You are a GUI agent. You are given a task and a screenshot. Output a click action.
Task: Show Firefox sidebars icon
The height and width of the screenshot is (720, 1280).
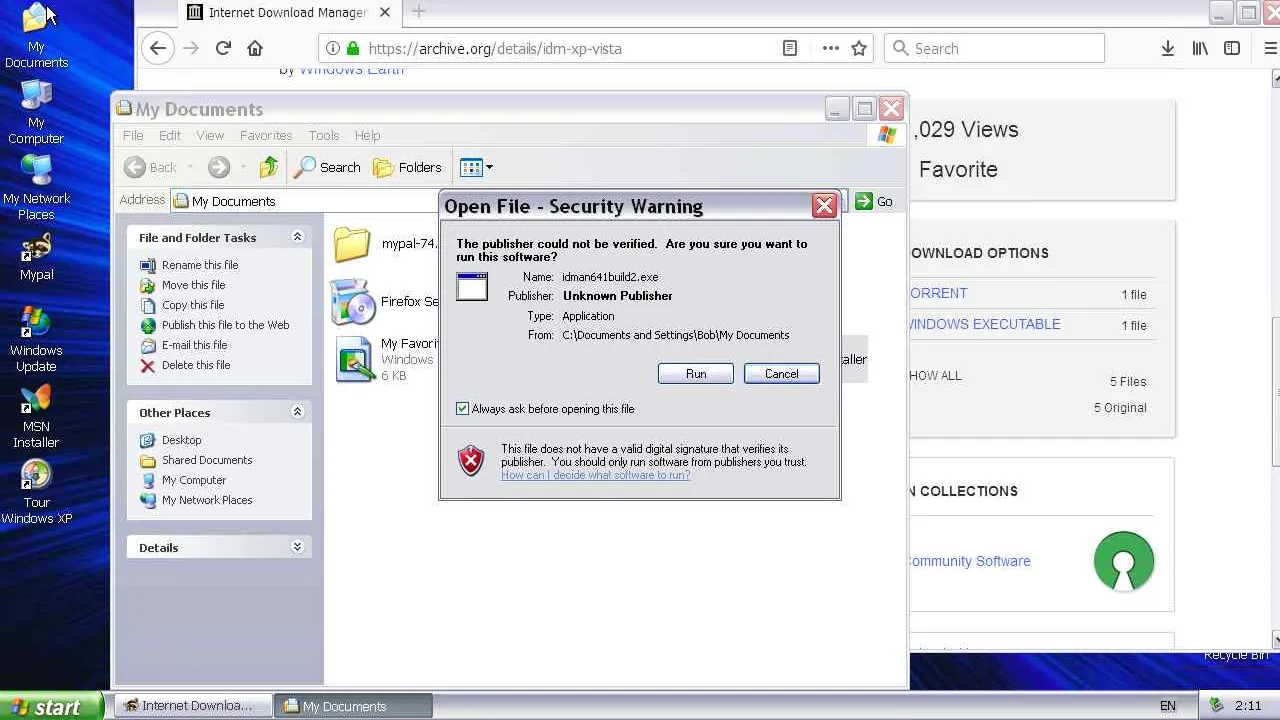pos(1232,48)
